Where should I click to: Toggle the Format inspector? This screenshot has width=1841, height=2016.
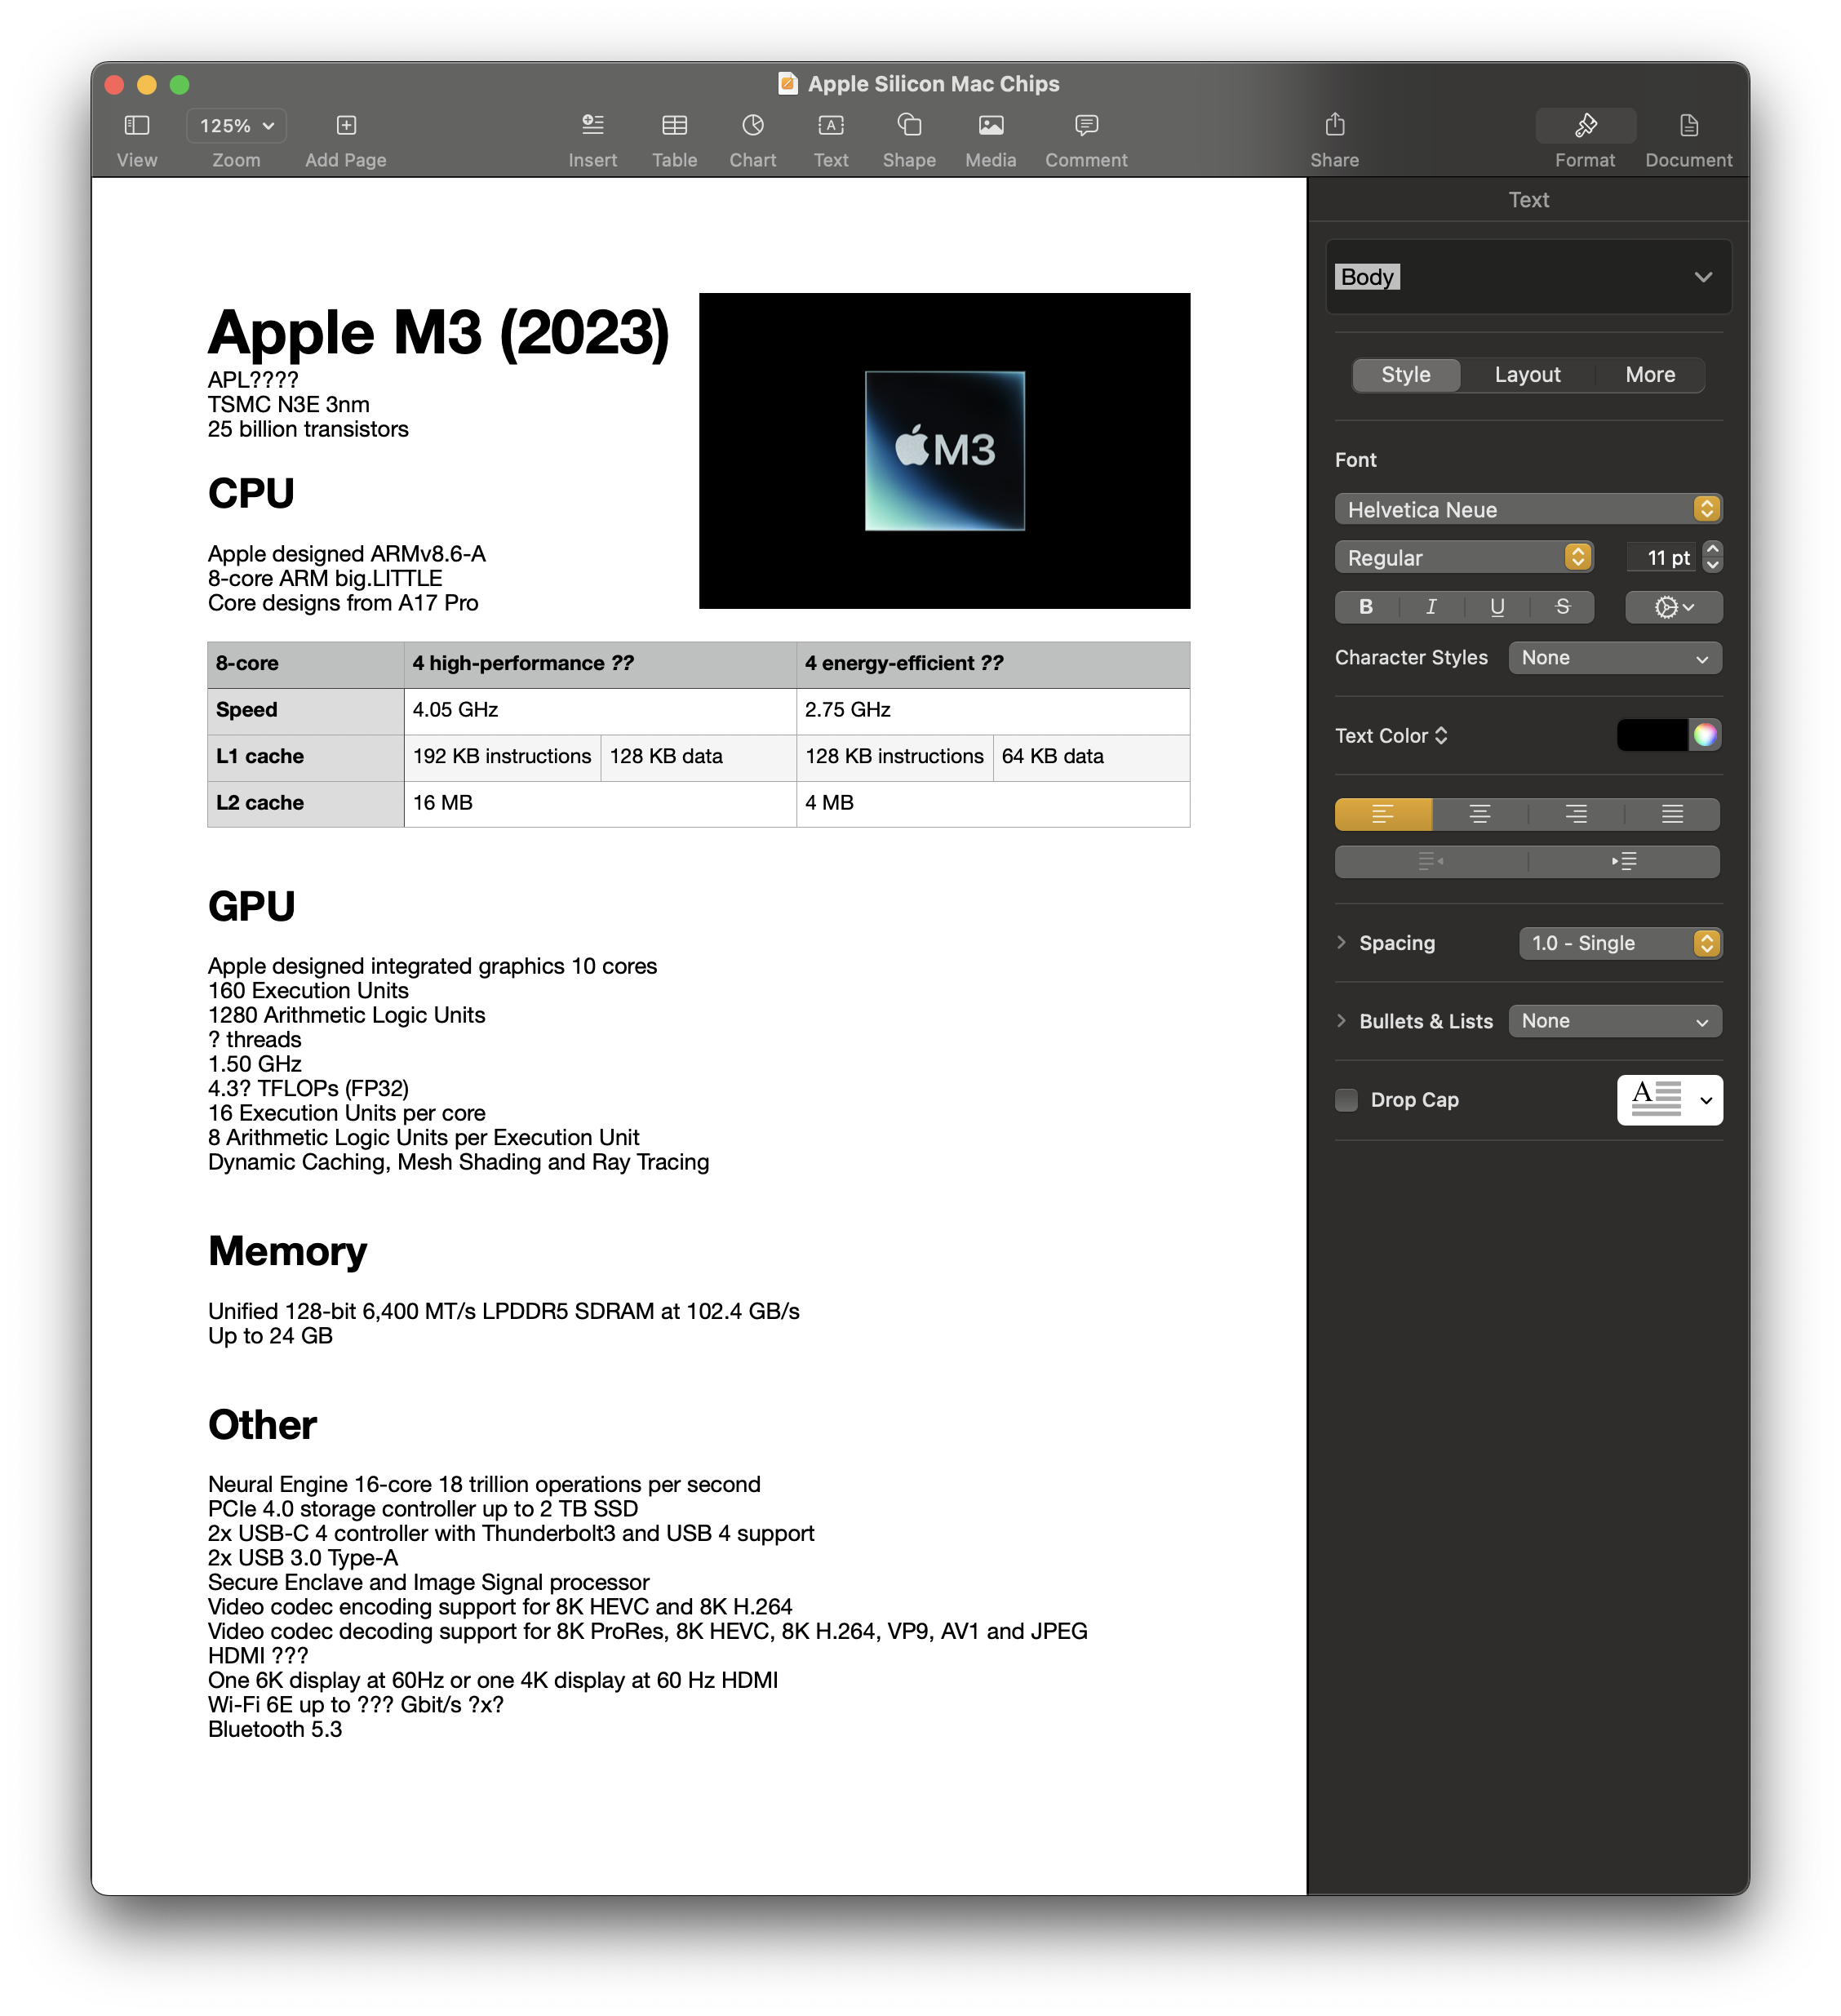1585,126
